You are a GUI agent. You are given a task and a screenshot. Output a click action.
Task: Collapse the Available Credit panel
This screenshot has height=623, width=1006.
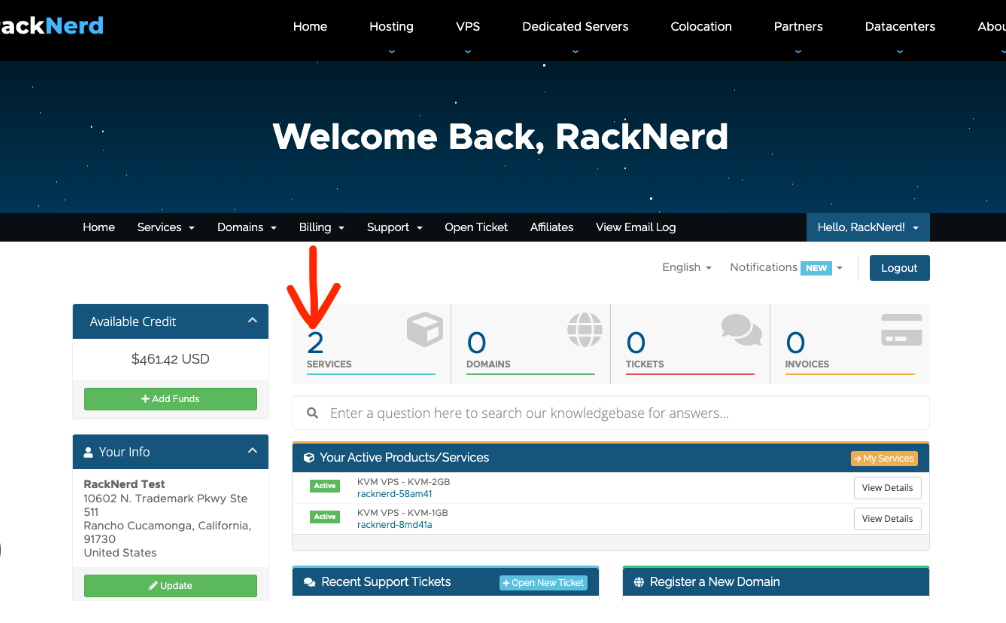[x=252, y=320]
